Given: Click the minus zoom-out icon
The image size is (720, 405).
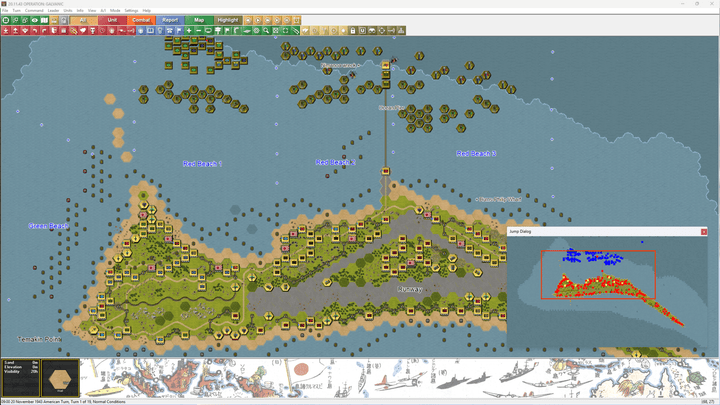Looking at the screenshot, I should coord(198,31).
